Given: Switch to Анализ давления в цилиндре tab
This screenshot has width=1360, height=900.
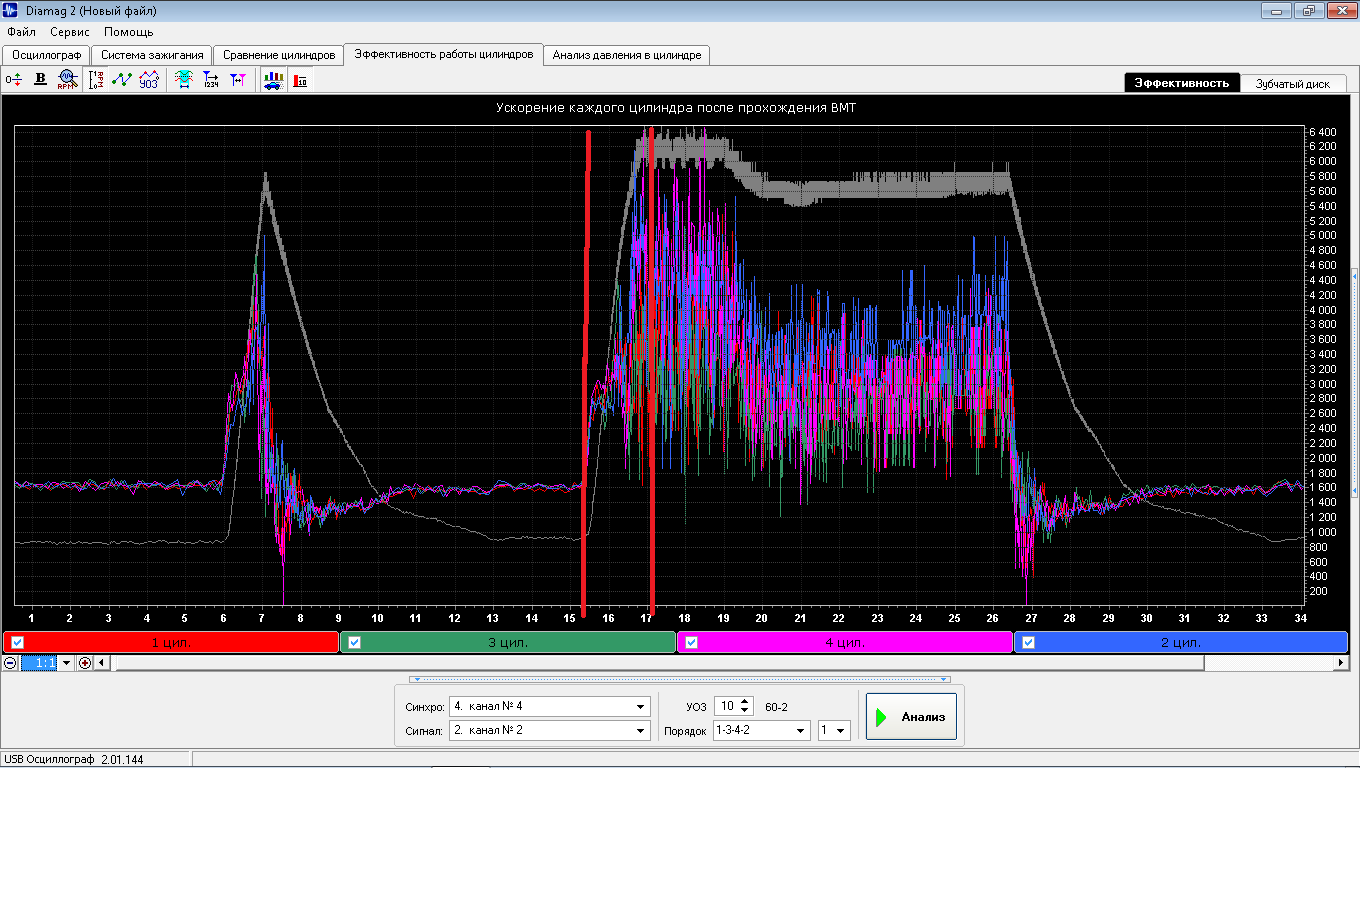Looking at the screenshot, I should (627, 55).
